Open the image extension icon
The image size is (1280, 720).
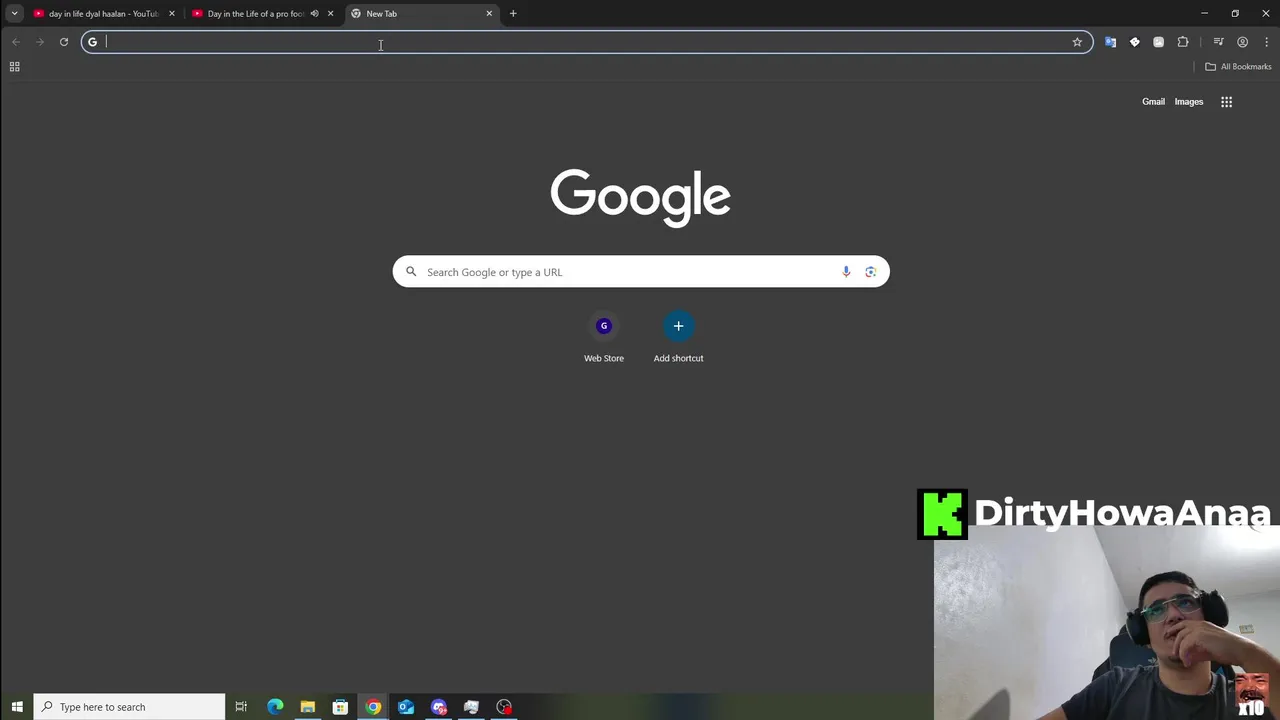pos(1158,42)
